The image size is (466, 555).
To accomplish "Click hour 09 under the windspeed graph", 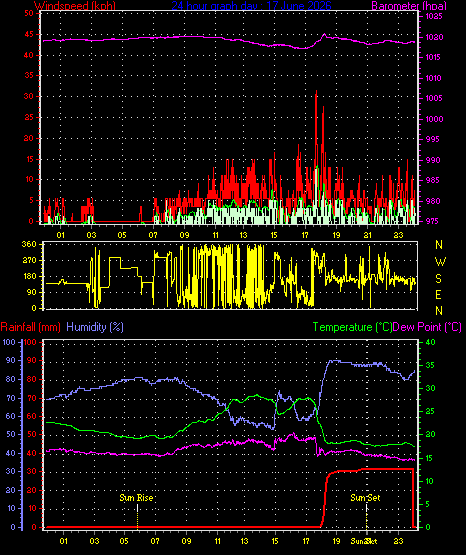I will pyautogui.click(x=184, y=235).
